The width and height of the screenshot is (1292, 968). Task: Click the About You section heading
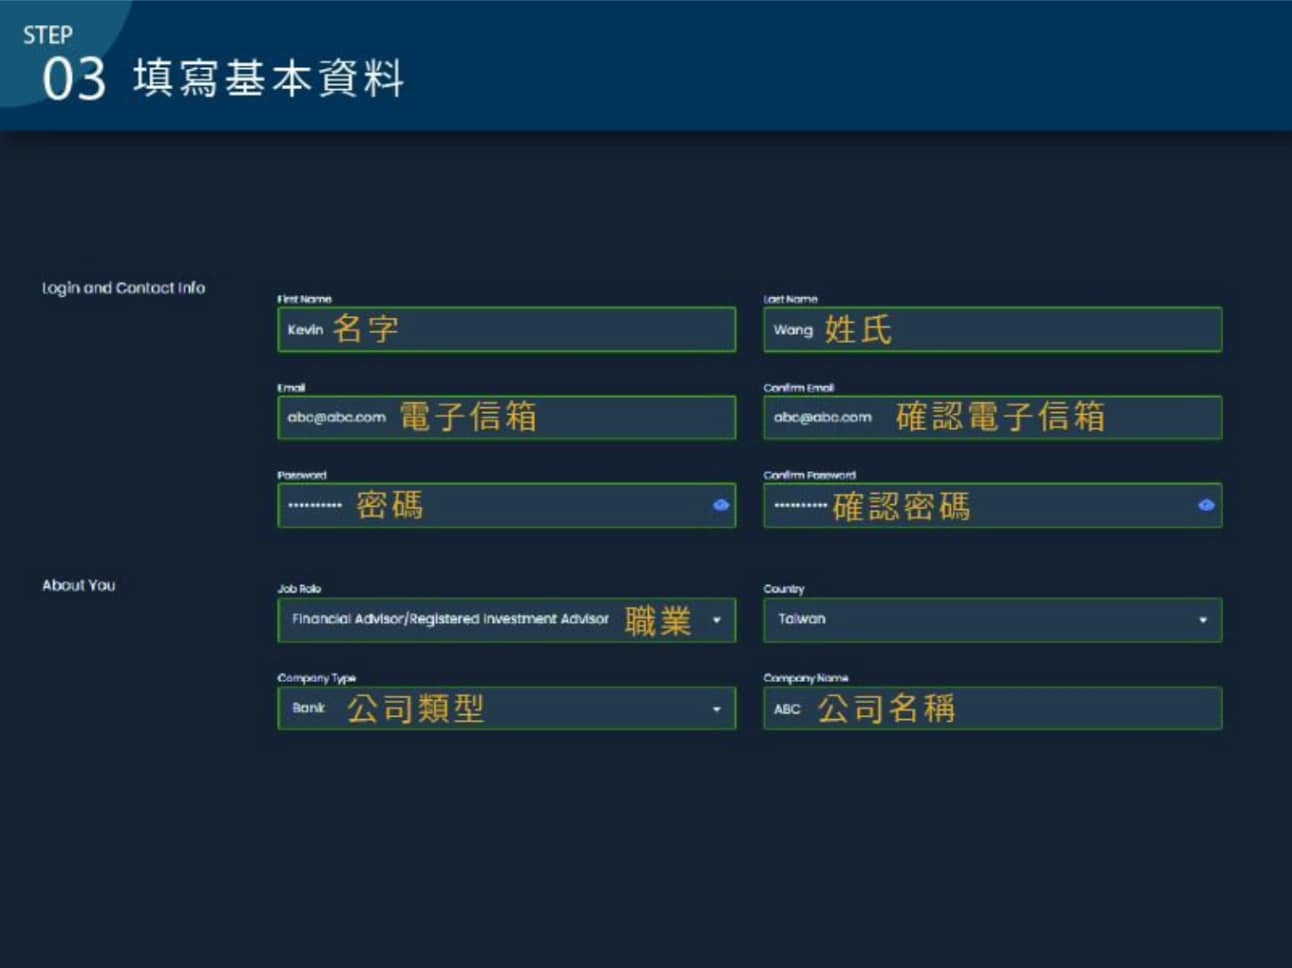pos(78,585)
